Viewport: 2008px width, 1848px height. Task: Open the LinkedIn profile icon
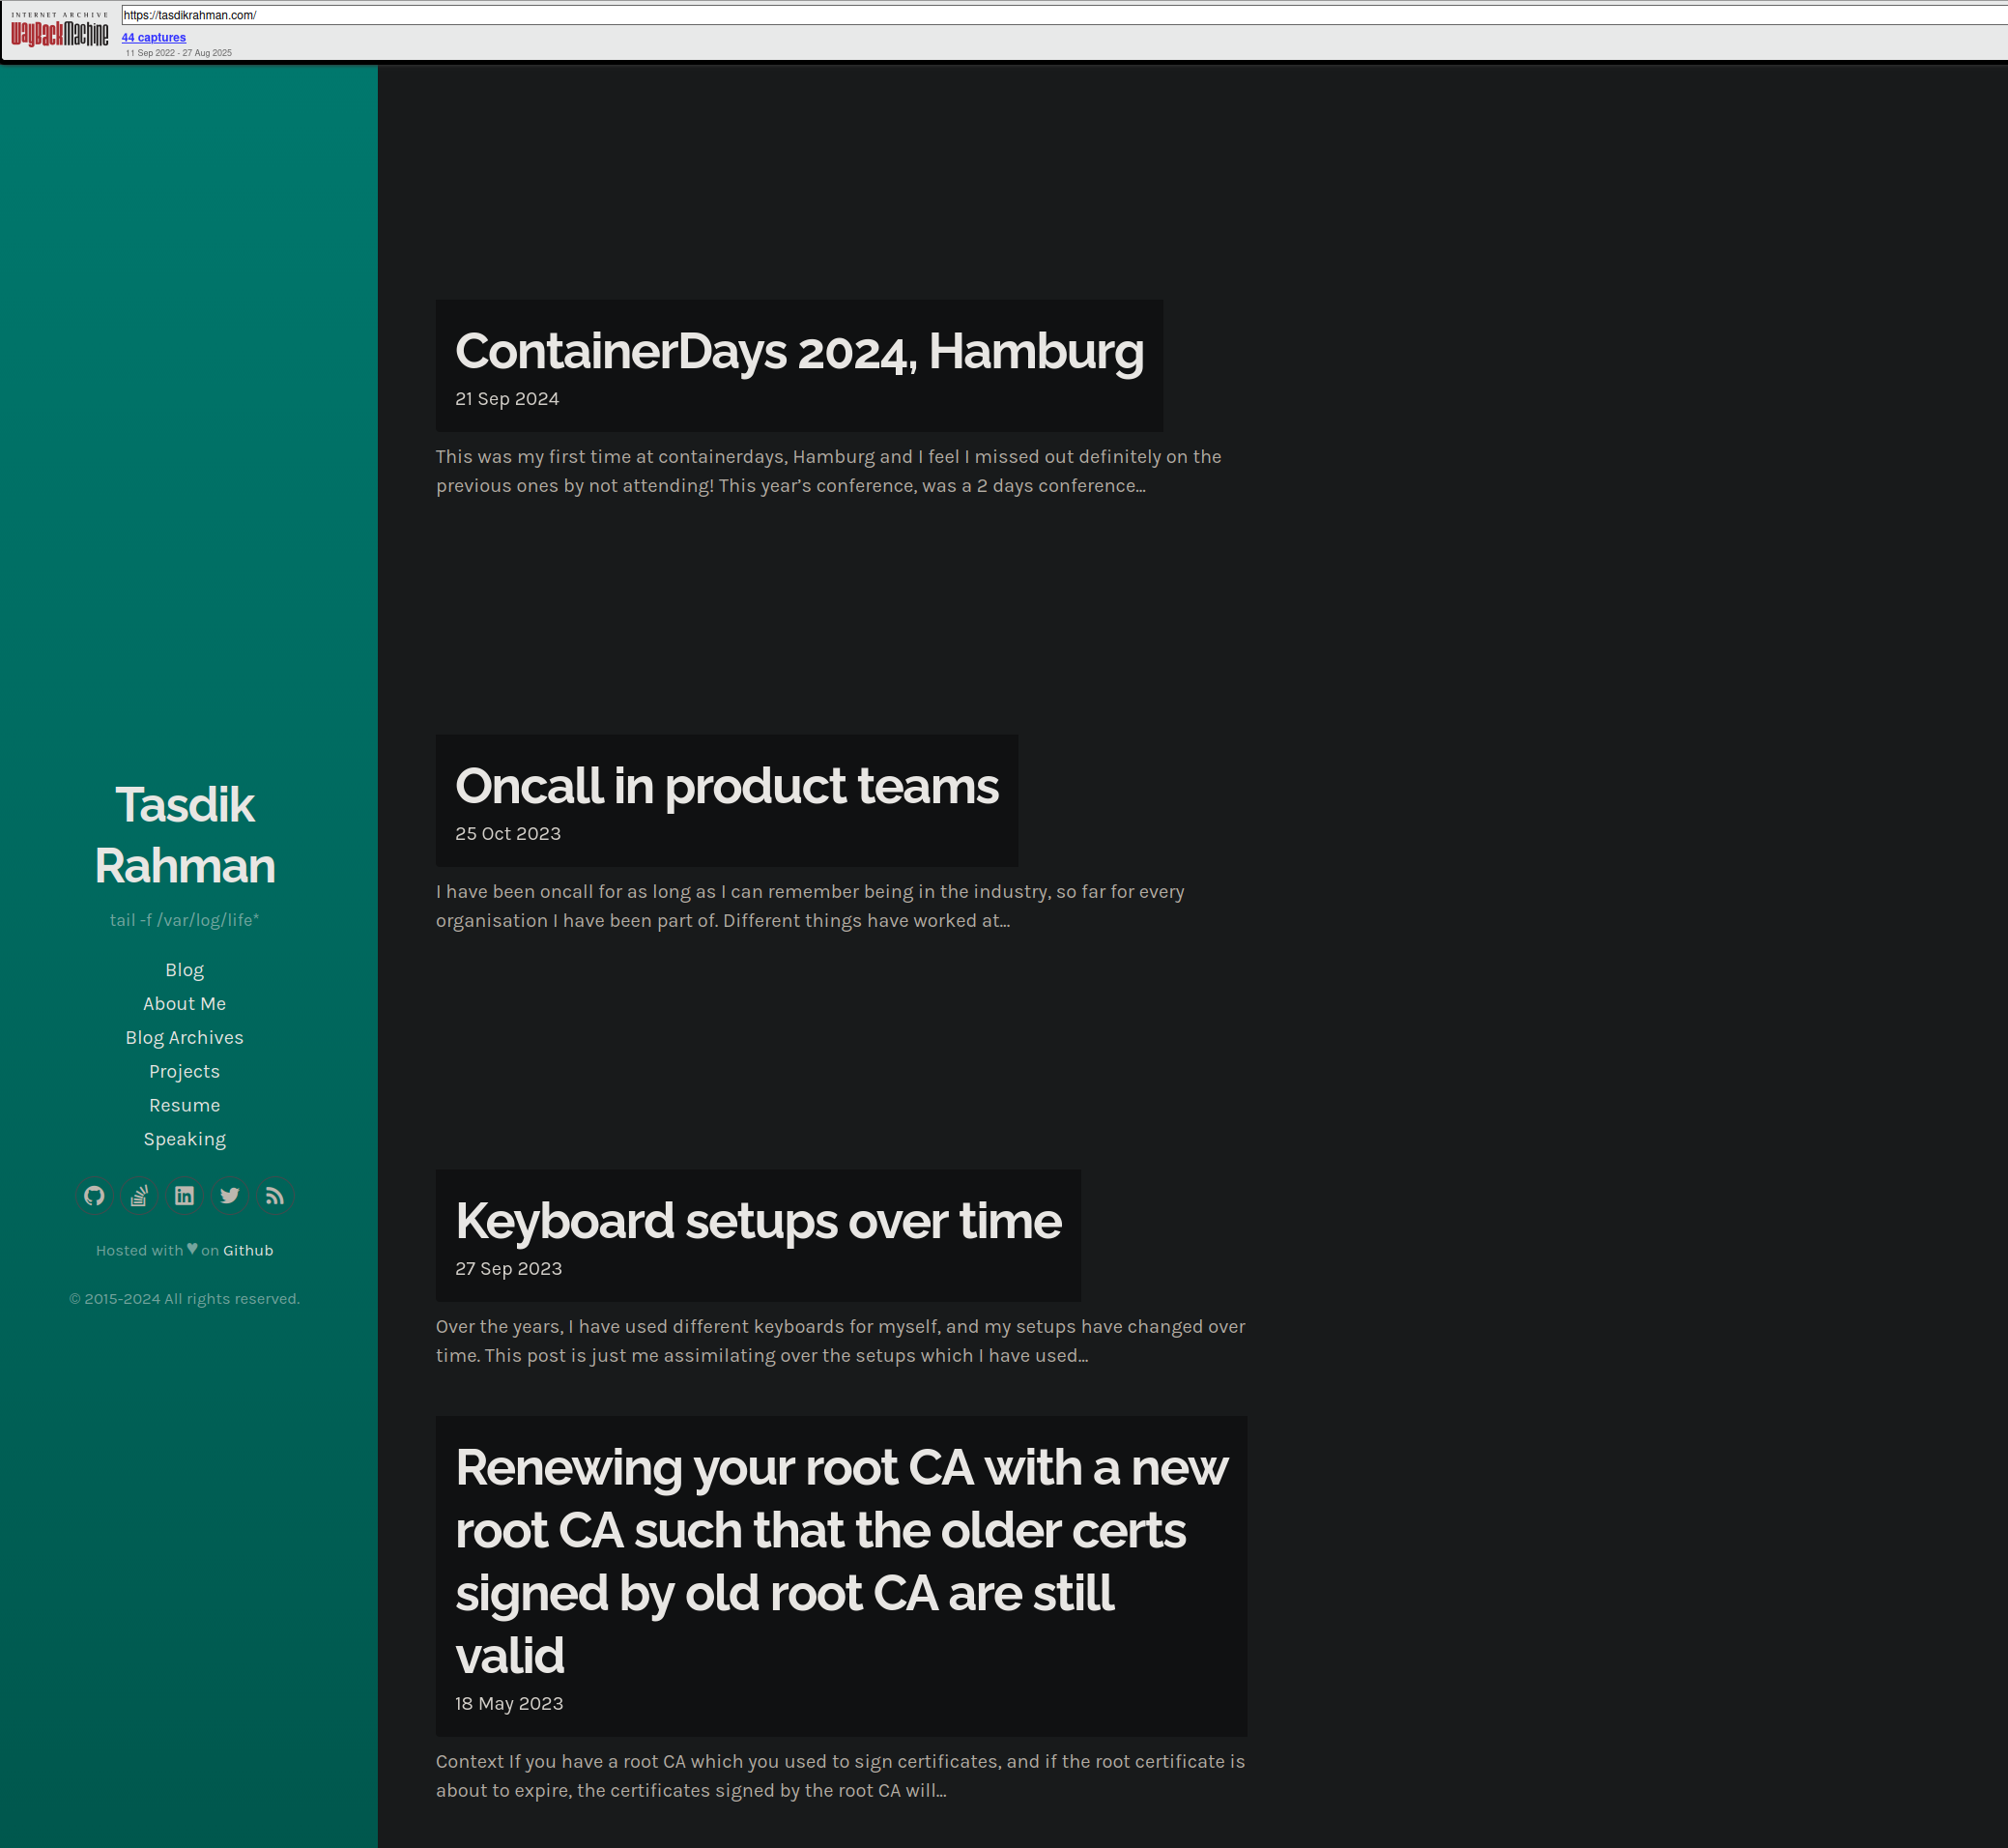click(184, 1196)
